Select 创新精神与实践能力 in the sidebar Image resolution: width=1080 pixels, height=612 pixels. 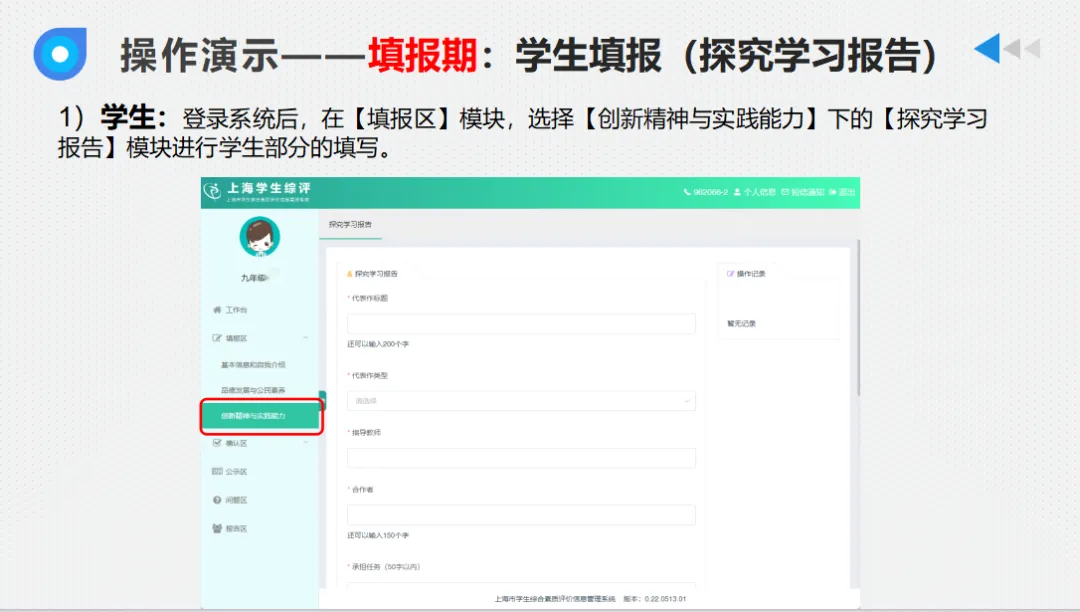click(260, 416)
